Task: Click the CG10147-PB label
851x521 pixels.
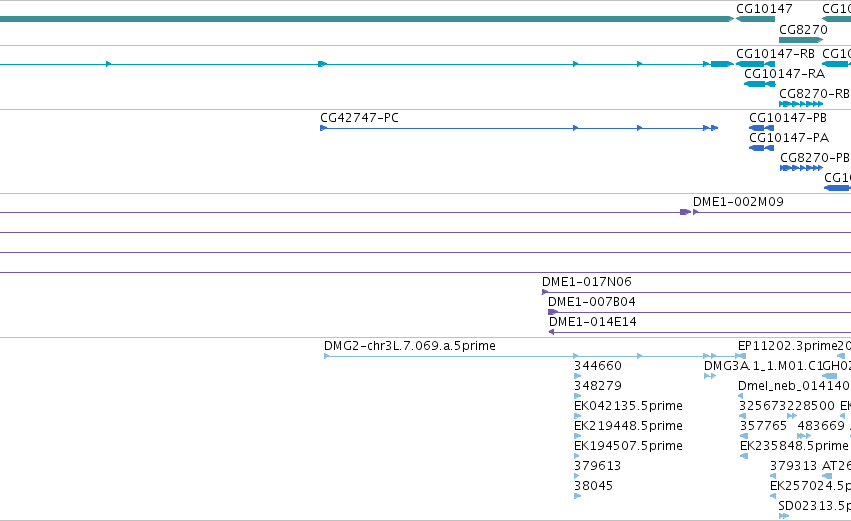Action: pos(788,118)
